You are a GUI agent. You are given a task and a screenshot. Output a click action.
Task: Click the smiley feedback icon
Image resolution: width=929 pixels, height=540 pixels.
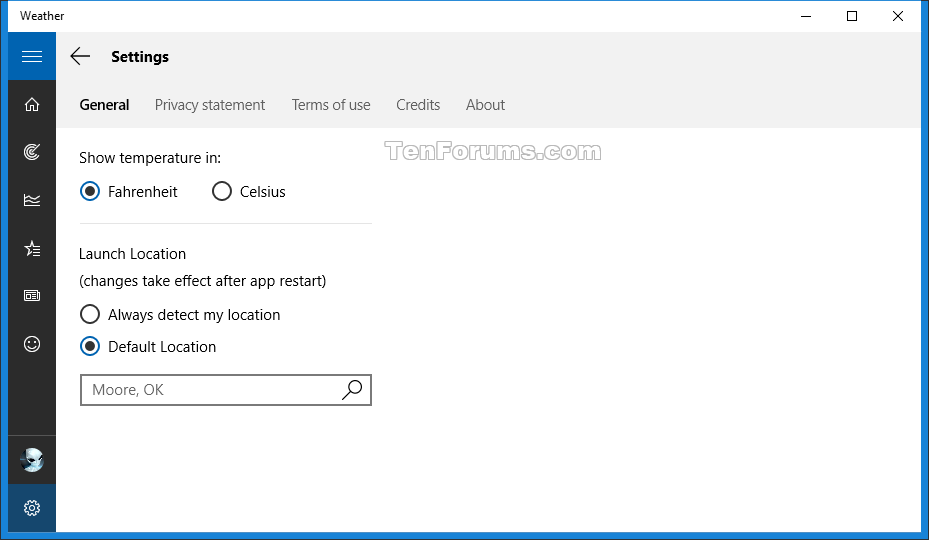pyautogui.click(x=32, y=344)
